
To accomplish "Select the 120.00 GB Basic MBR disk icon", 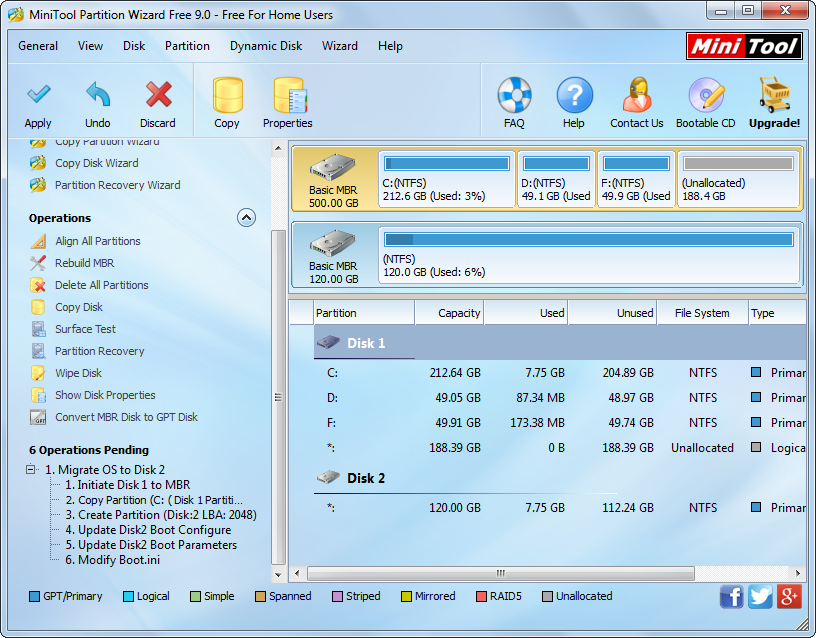I will click(x=333, y=243).
